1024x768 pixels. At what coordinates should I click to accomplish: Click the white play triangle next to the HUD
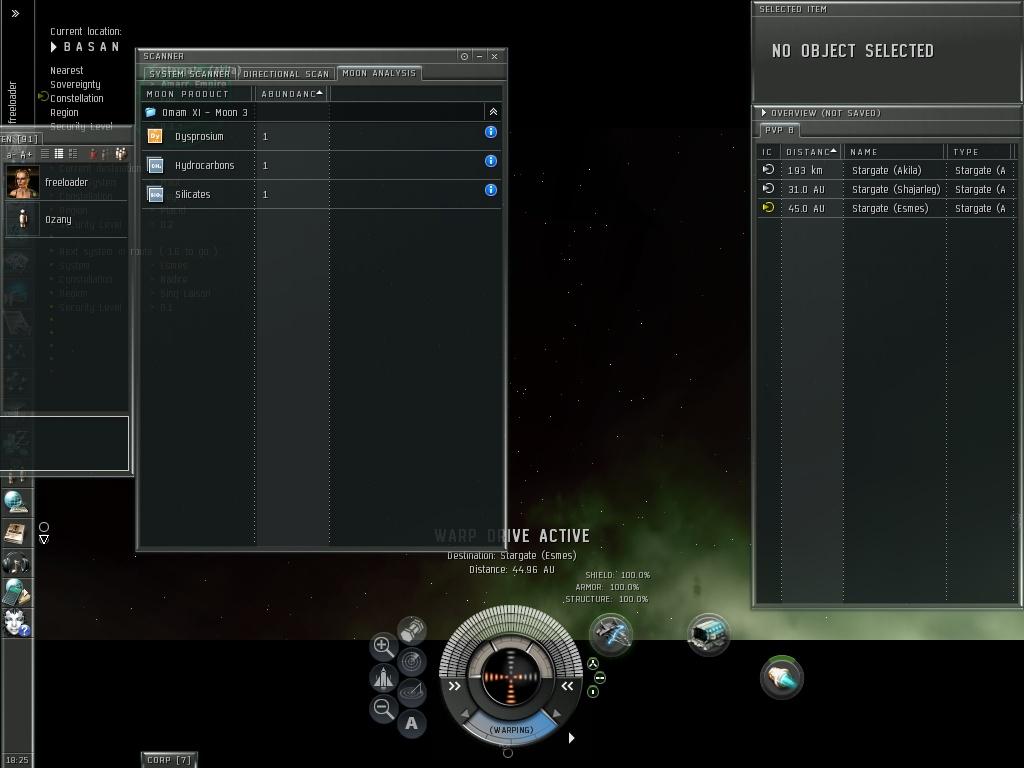(x=571, y=738)
